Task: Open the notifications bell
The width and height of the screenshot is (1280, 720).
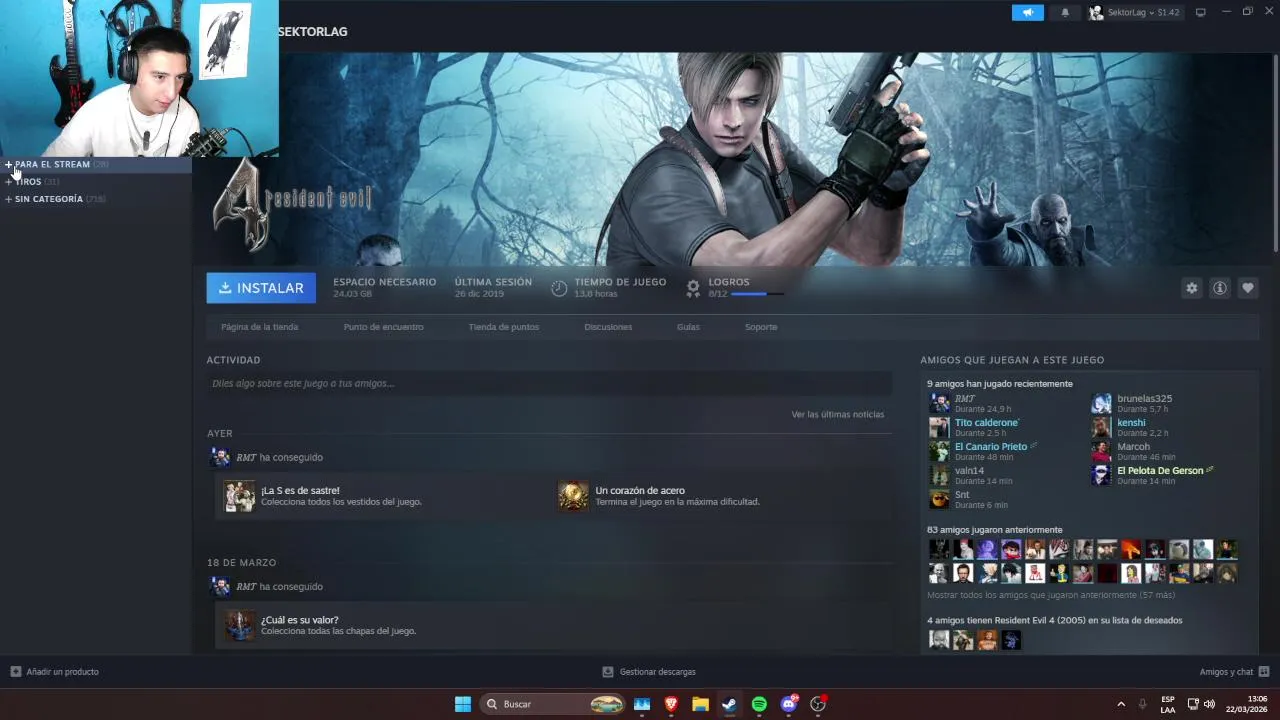Action: [x=1065, y=12]
